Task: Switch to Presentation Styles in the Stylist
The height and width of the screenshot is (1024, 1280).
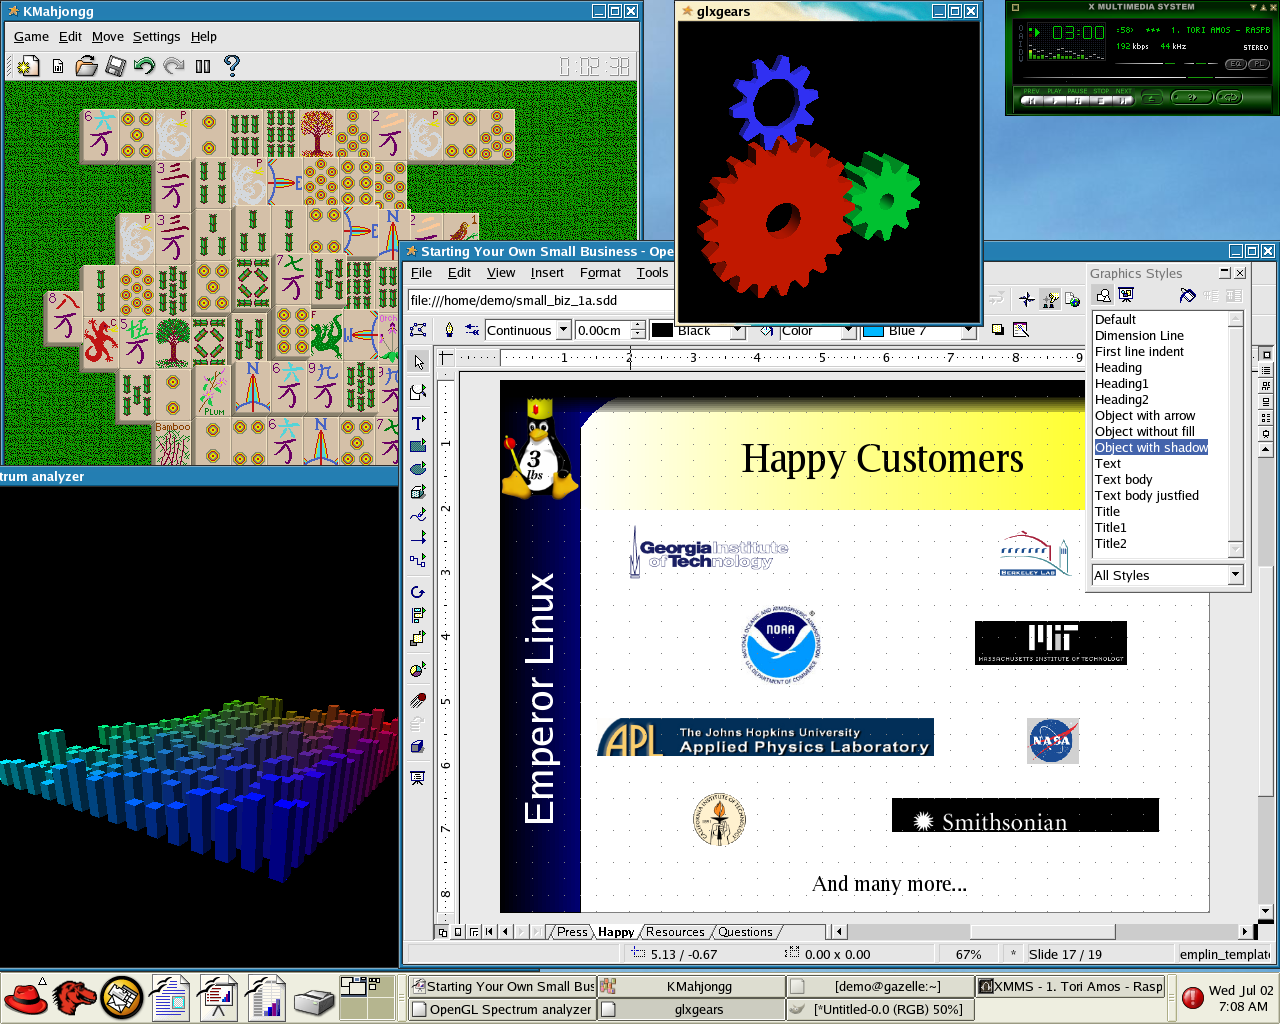Action: click(x=1126, y=296)
